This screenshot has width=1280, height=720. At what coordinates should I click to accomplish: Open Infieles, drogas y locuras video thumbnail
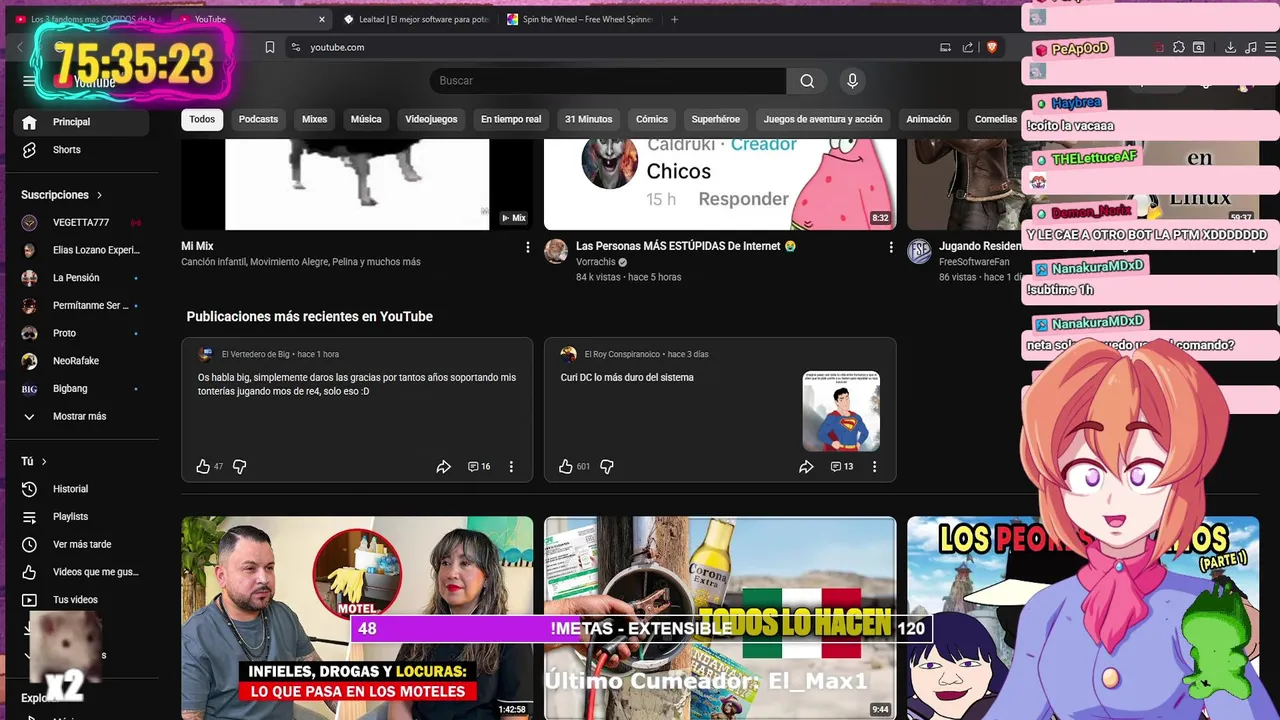coord(357,617)
